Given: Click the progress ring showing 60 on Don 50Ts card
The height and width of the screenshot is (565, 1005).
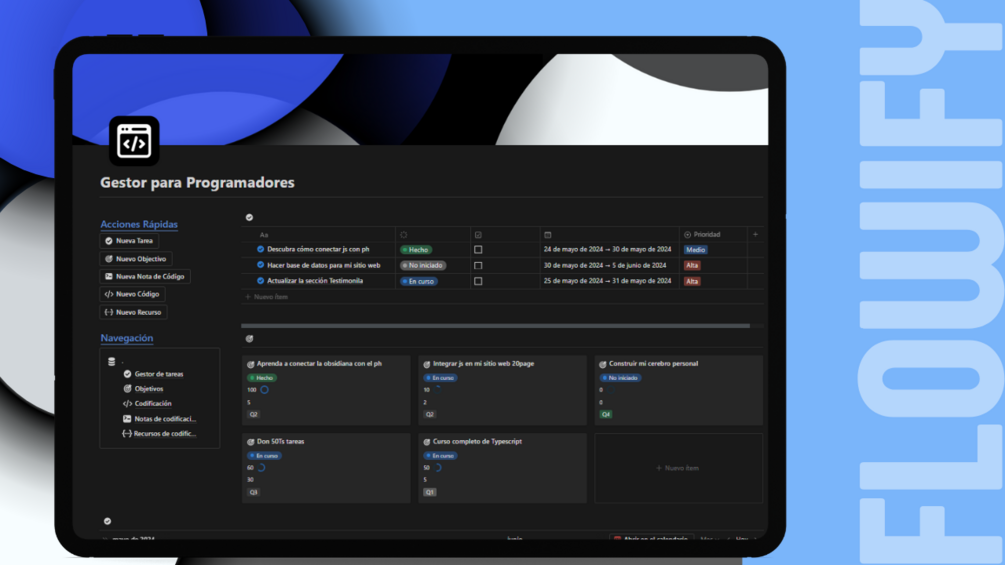Looking at the screenshot, I should (x=261, y=468).
